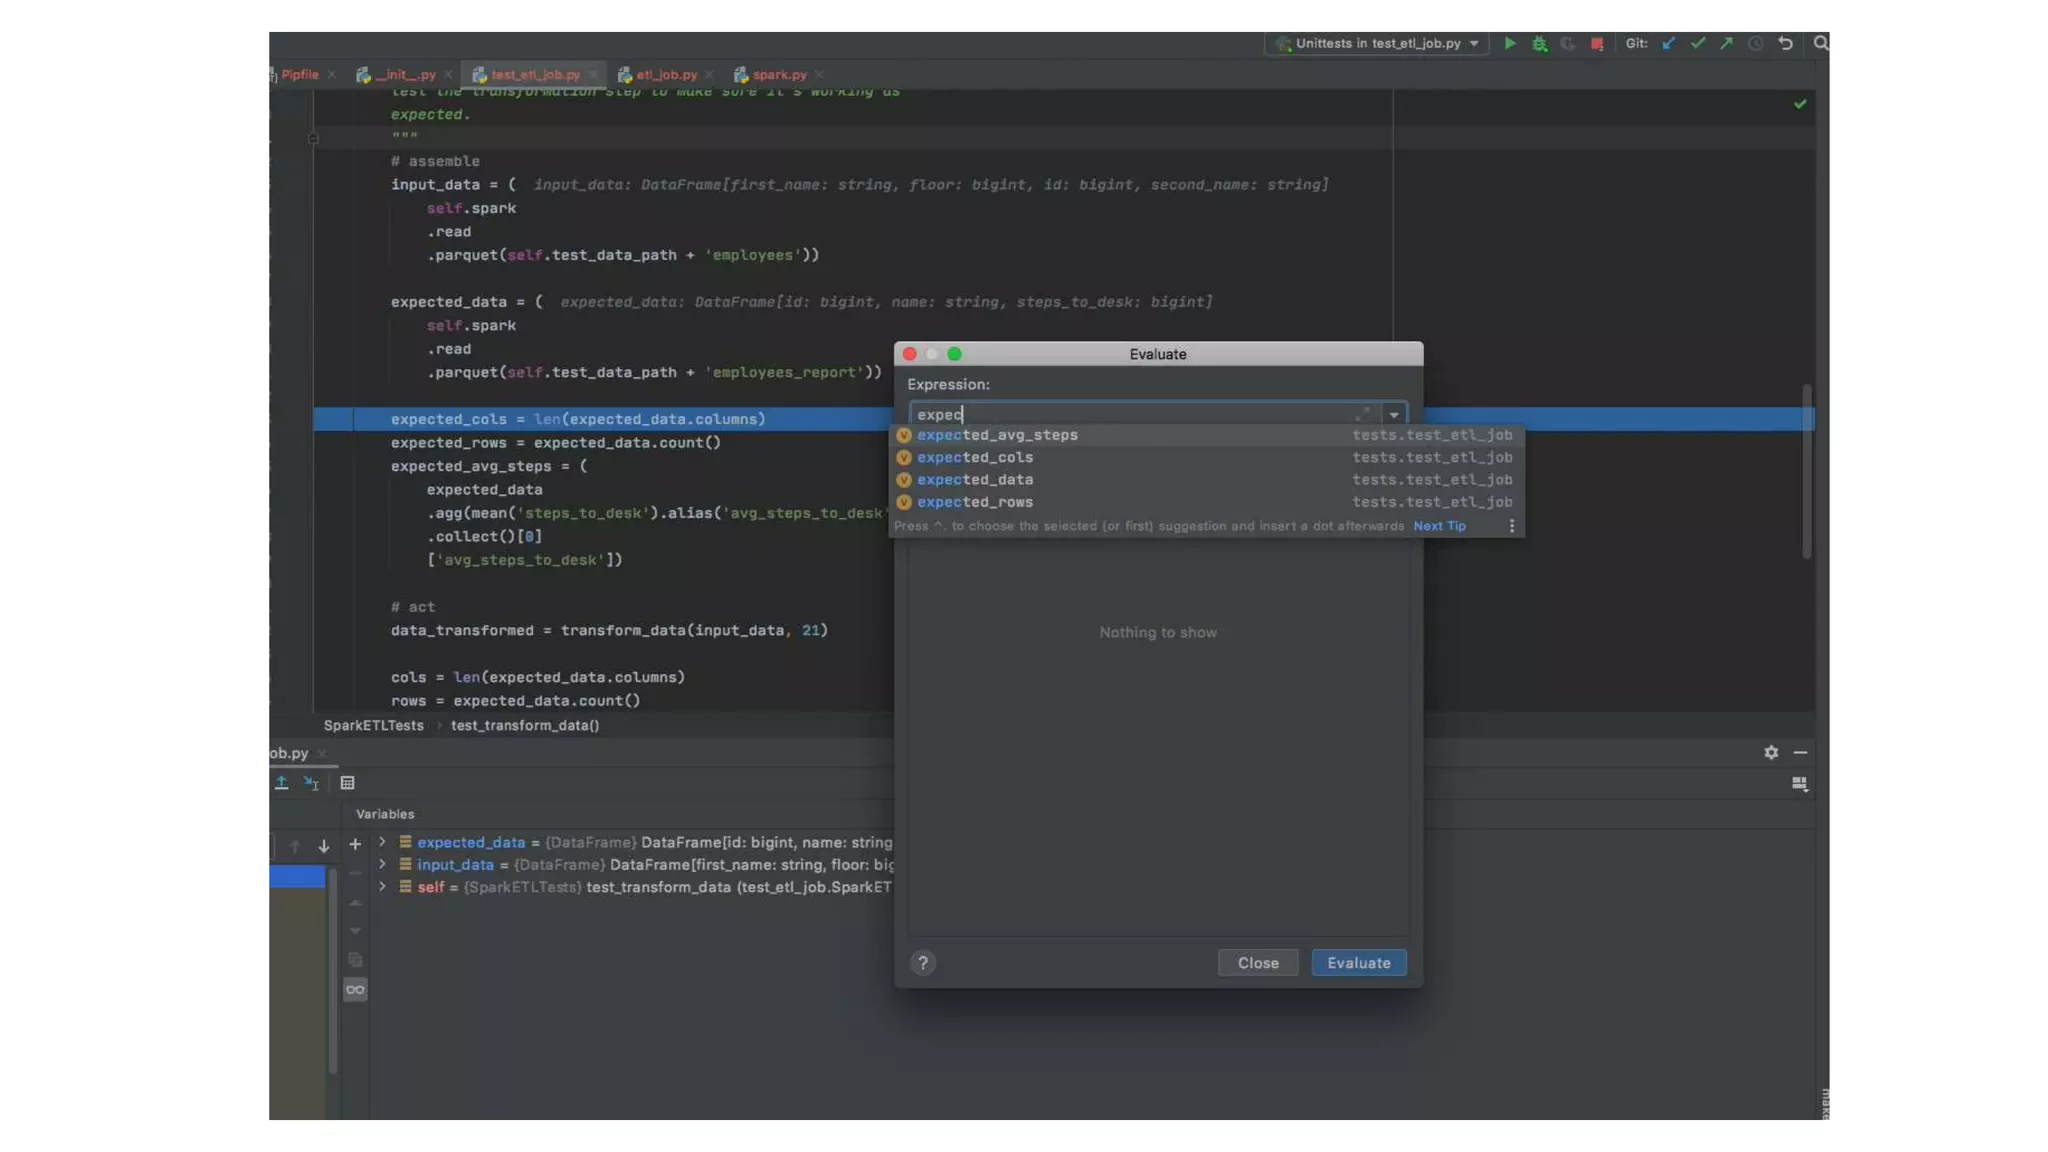Expand the self variable
Screen dimensions: 2048x1152
click(x=382, y=887)
